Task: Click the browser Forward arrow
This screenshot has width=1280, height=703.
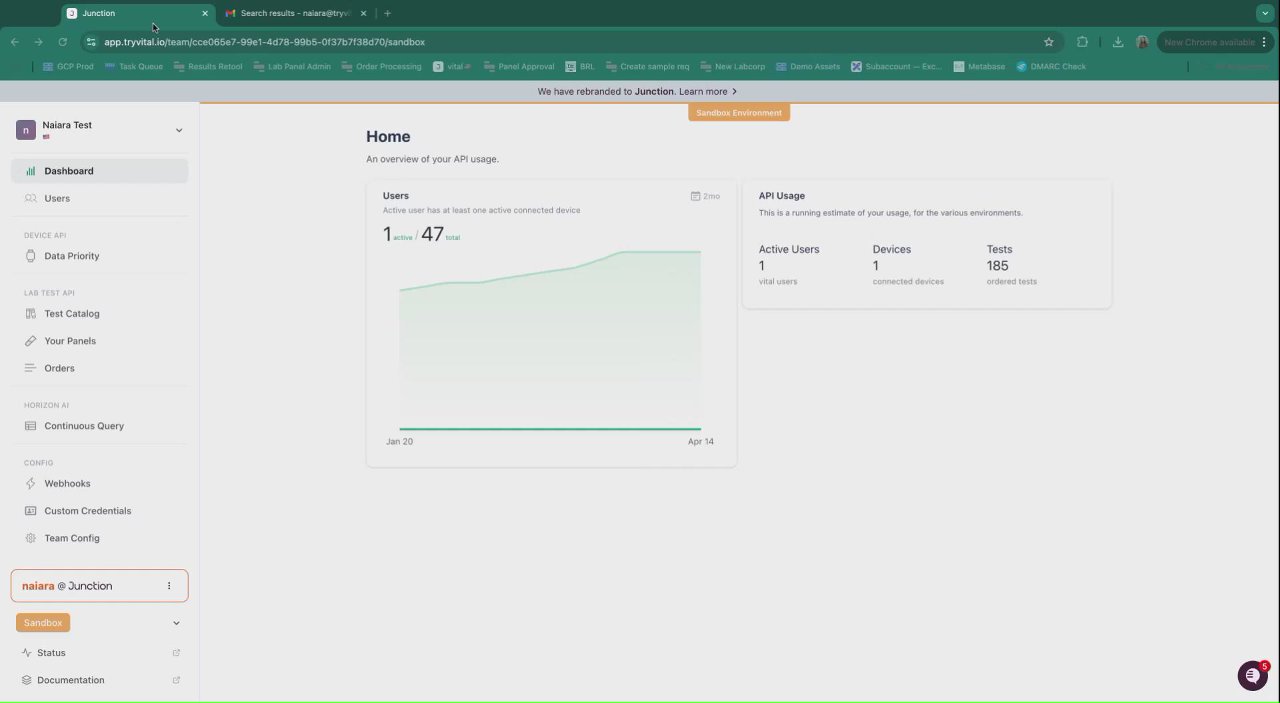Action: pos(38,42)
